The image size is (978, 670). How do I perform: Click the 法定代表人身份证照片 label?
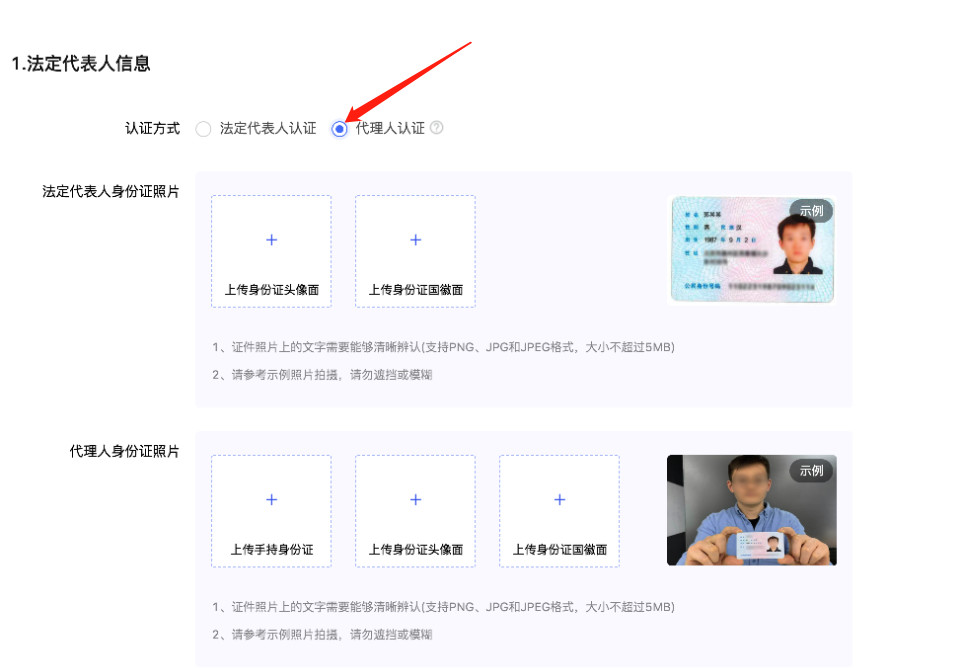click(110, 191)
